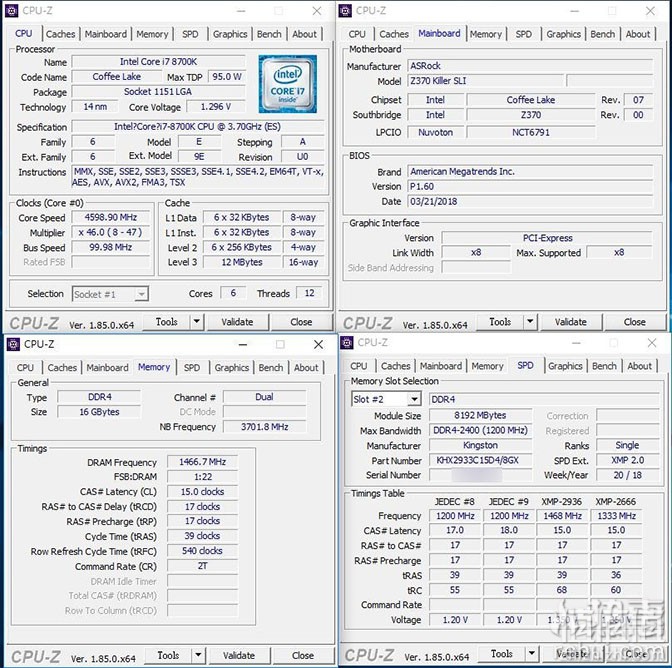672x668 pixels.
Task: Click CPU-Z app icon in top-left window title bar
Action: point(12,11)
